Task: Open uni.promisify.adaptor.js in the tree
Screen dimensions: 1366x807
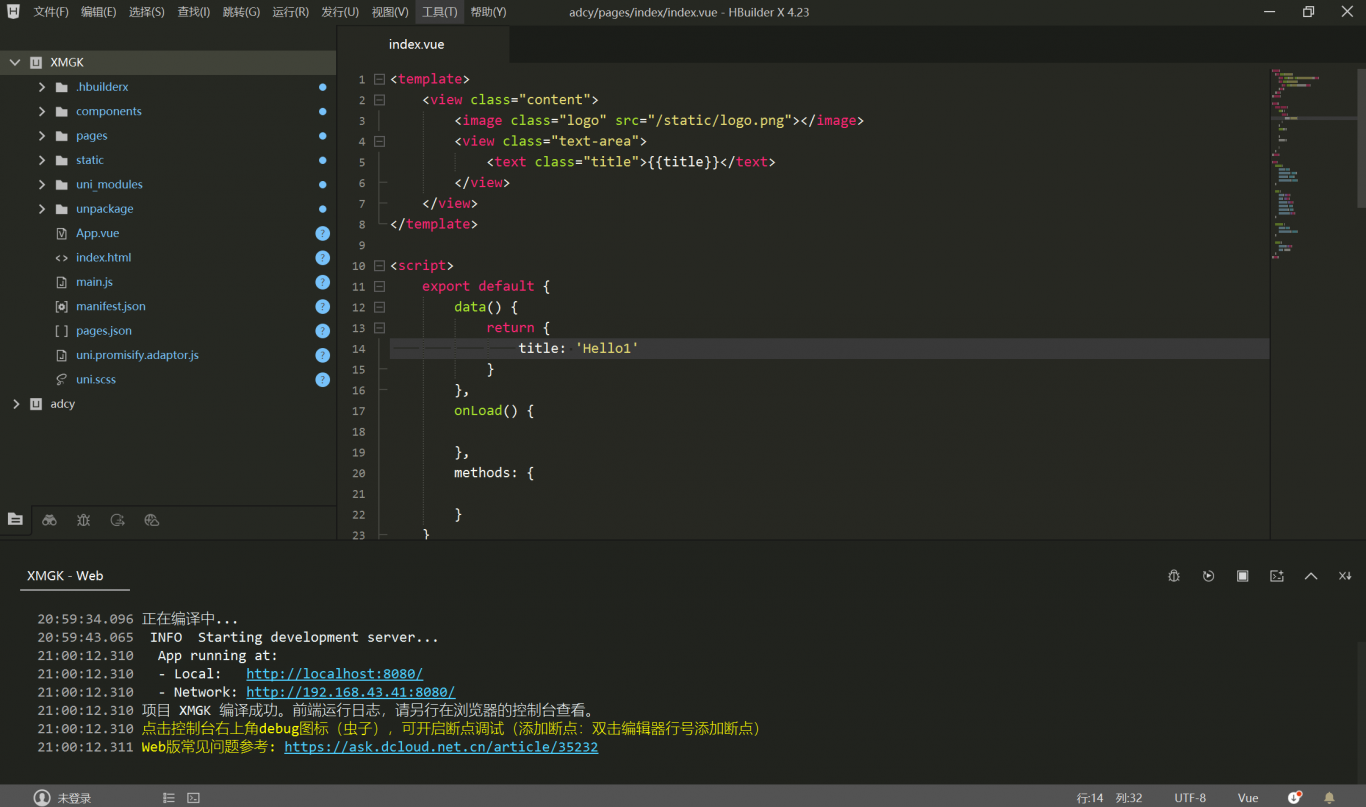Action: [x=137, y=355]
